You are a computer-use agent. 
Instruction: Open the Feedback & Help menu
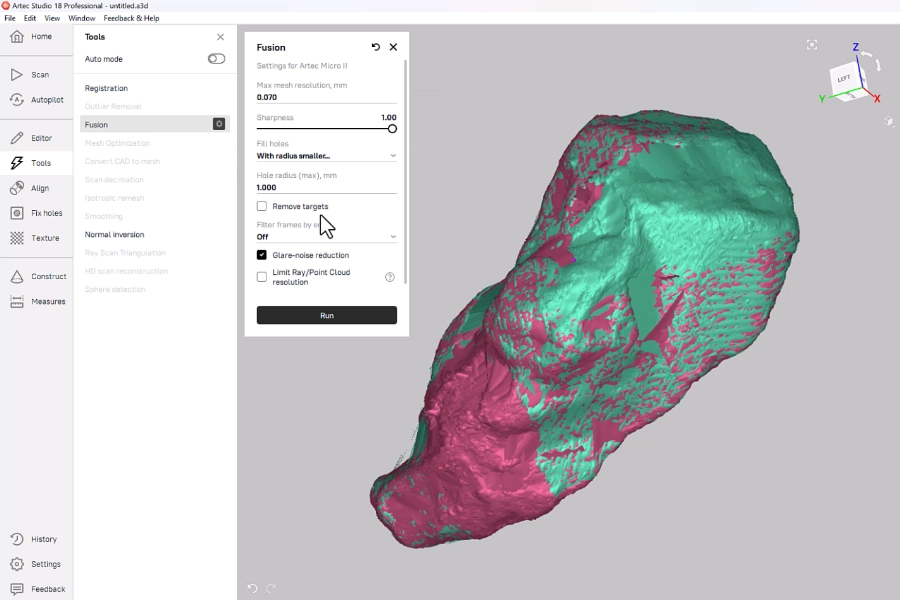(x=131, y=18)
